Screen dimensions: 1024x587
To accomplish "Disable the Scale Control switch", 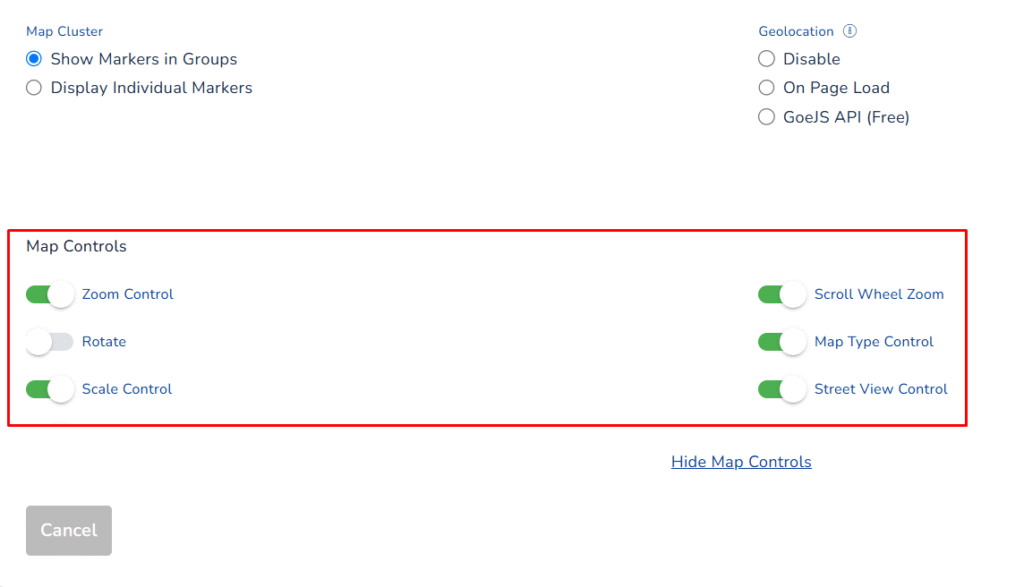I will [x=50, y=389].
